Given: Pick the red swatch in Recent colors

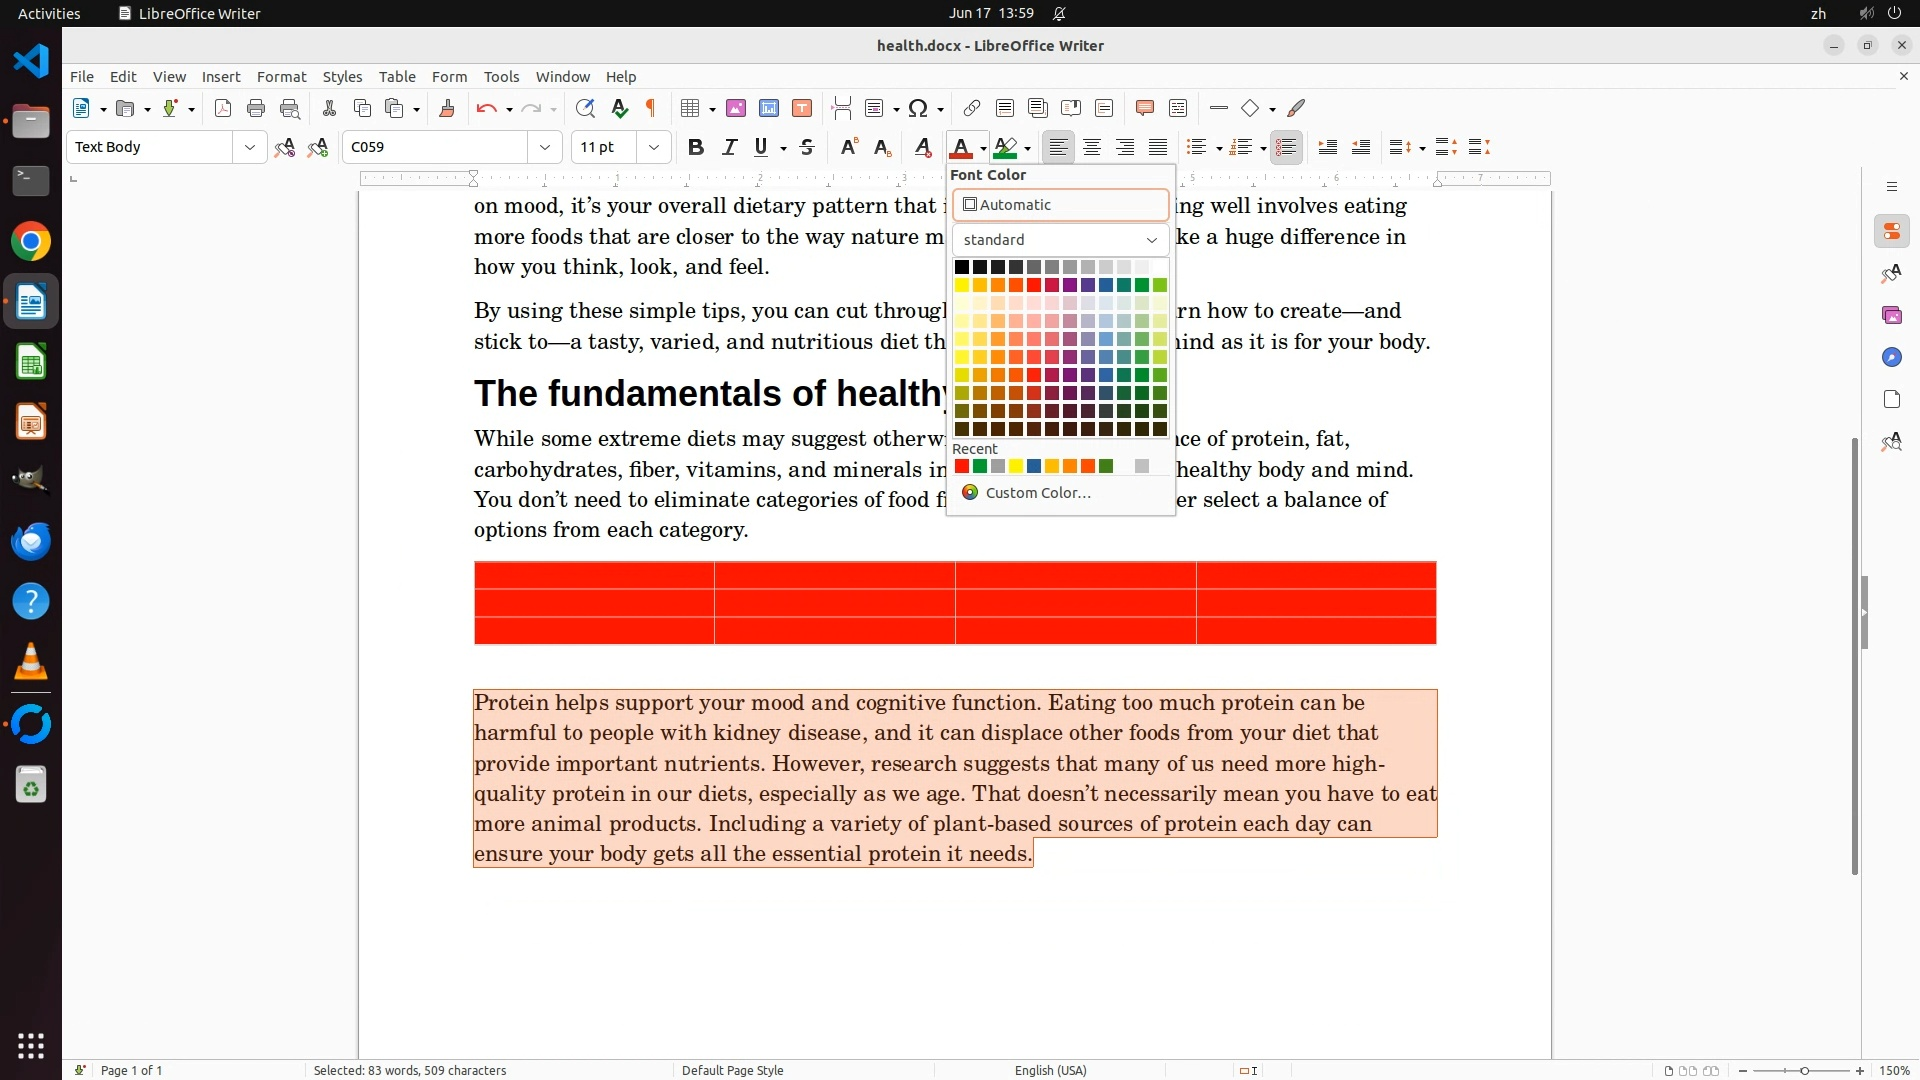Looking at the screenshot, I should [962, 467].
